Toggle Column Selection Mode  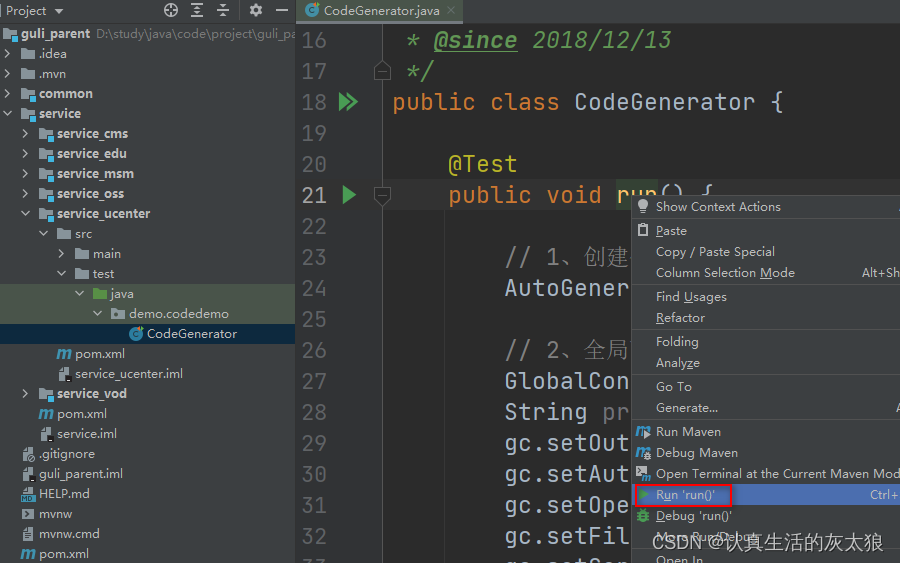(x=766, y=273)
